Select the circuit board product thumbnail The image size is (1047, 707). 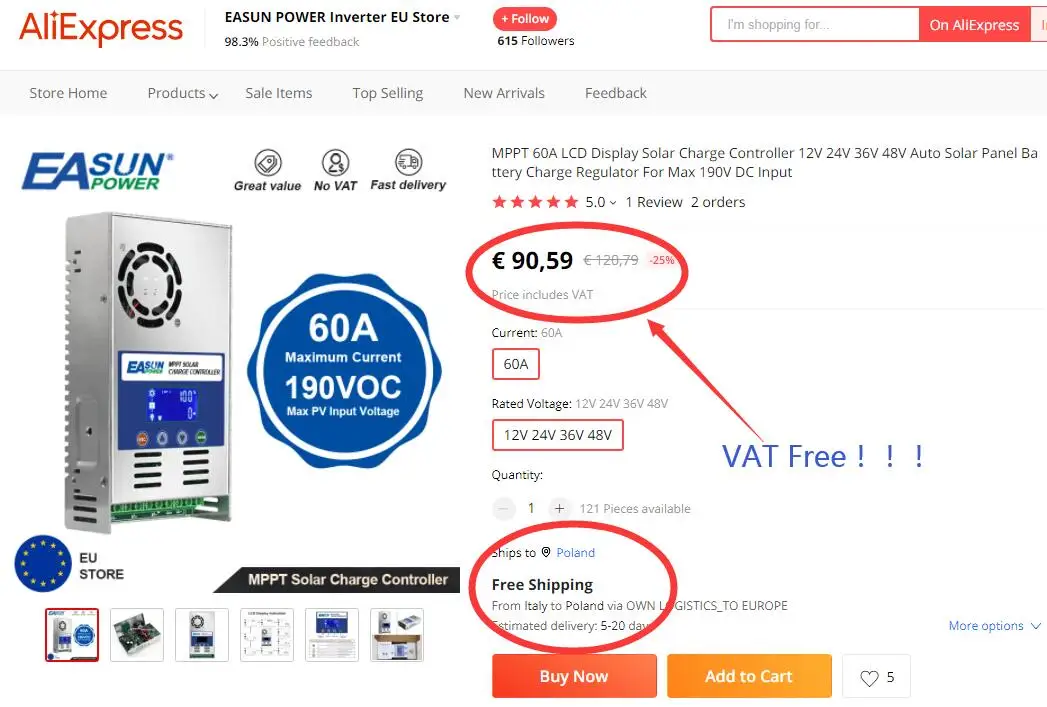[137, 635]
